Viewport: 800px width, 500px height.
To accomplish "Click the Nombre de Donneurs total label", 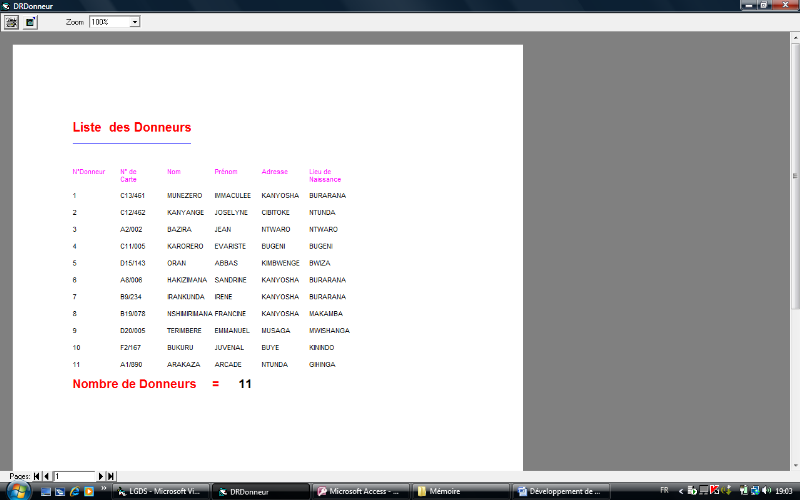I will coord(134,384).
